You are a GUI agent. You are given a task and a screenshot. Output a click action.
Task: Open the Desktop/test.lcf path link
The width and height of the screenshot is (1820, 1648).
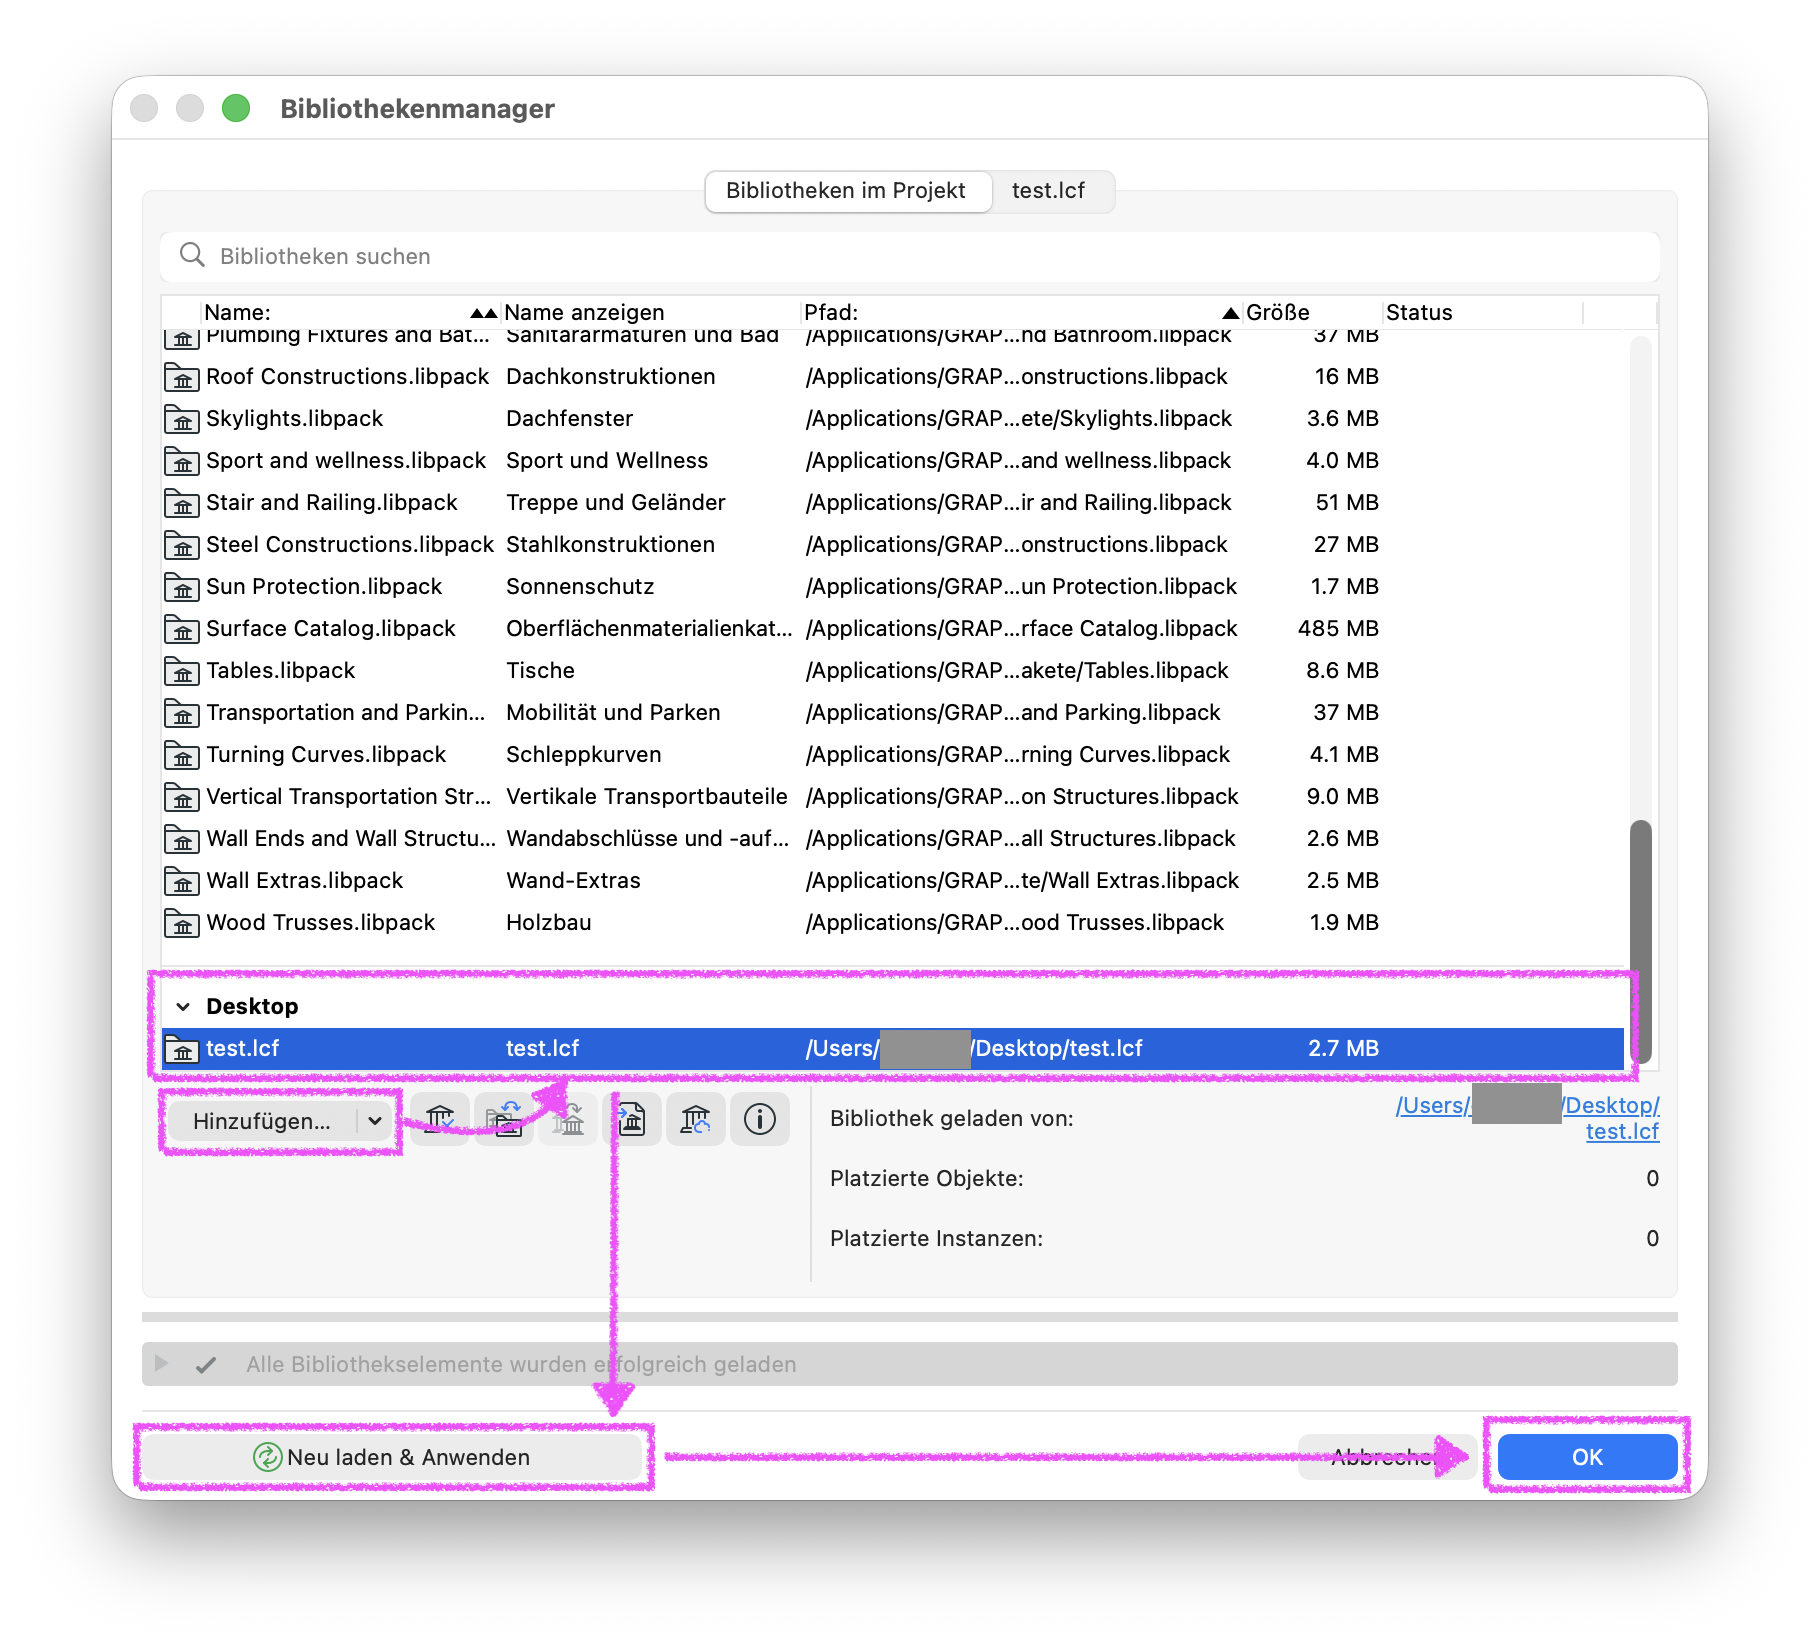point(1527,1118)
